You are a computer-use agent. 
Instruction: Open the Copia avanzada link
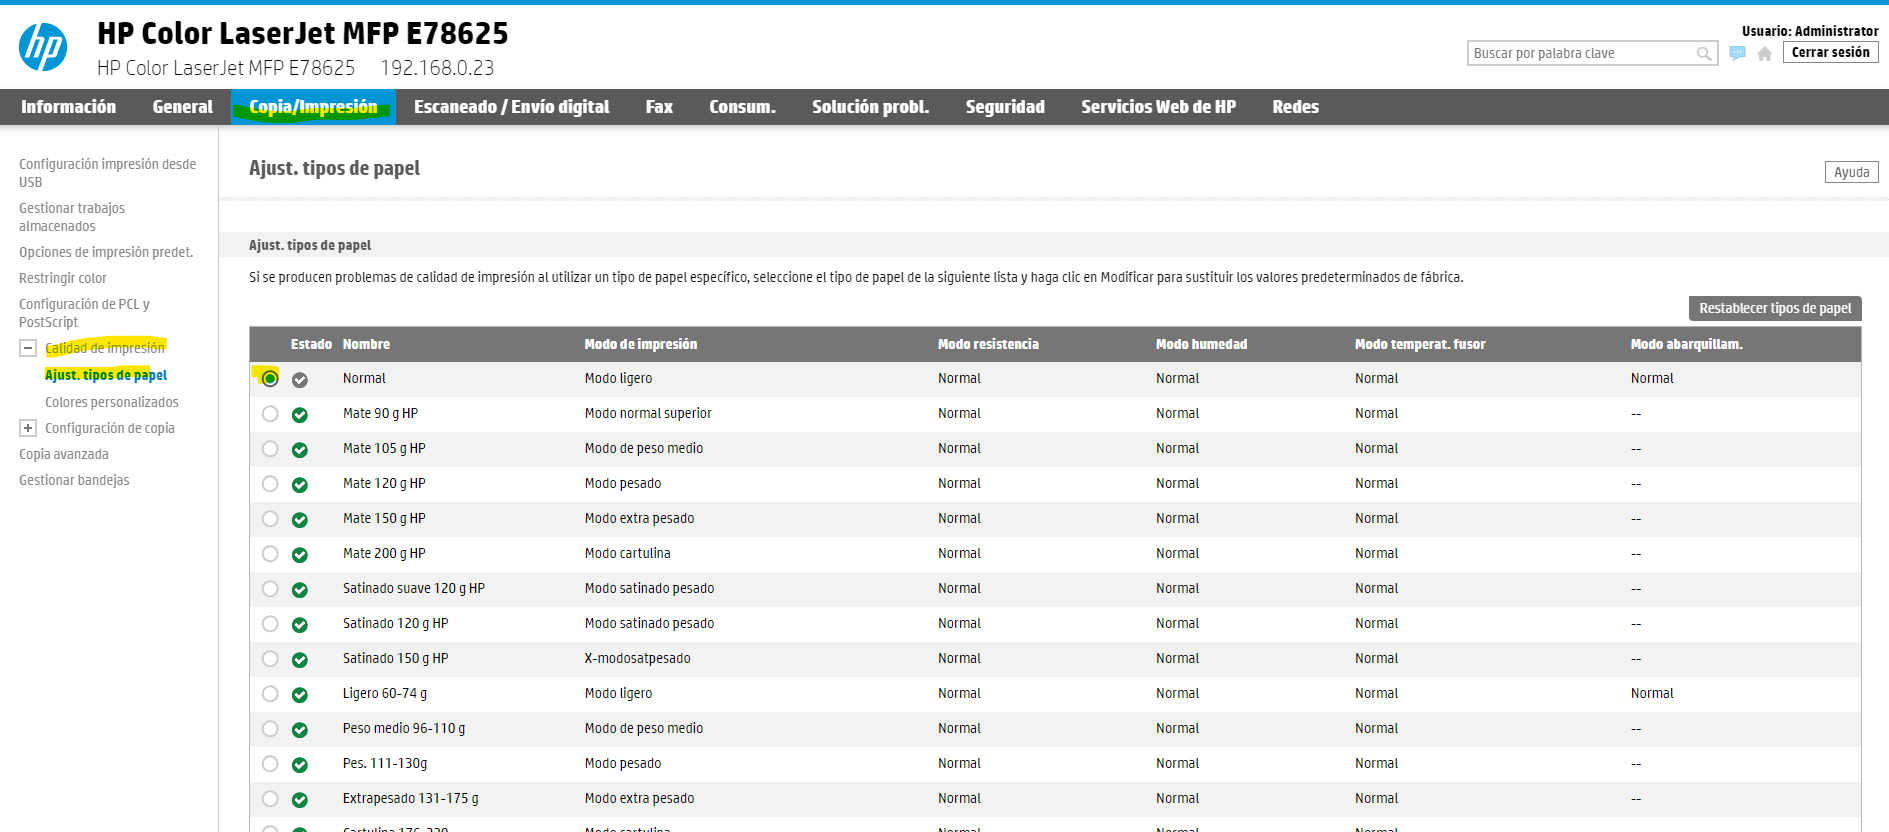(64, 454)
